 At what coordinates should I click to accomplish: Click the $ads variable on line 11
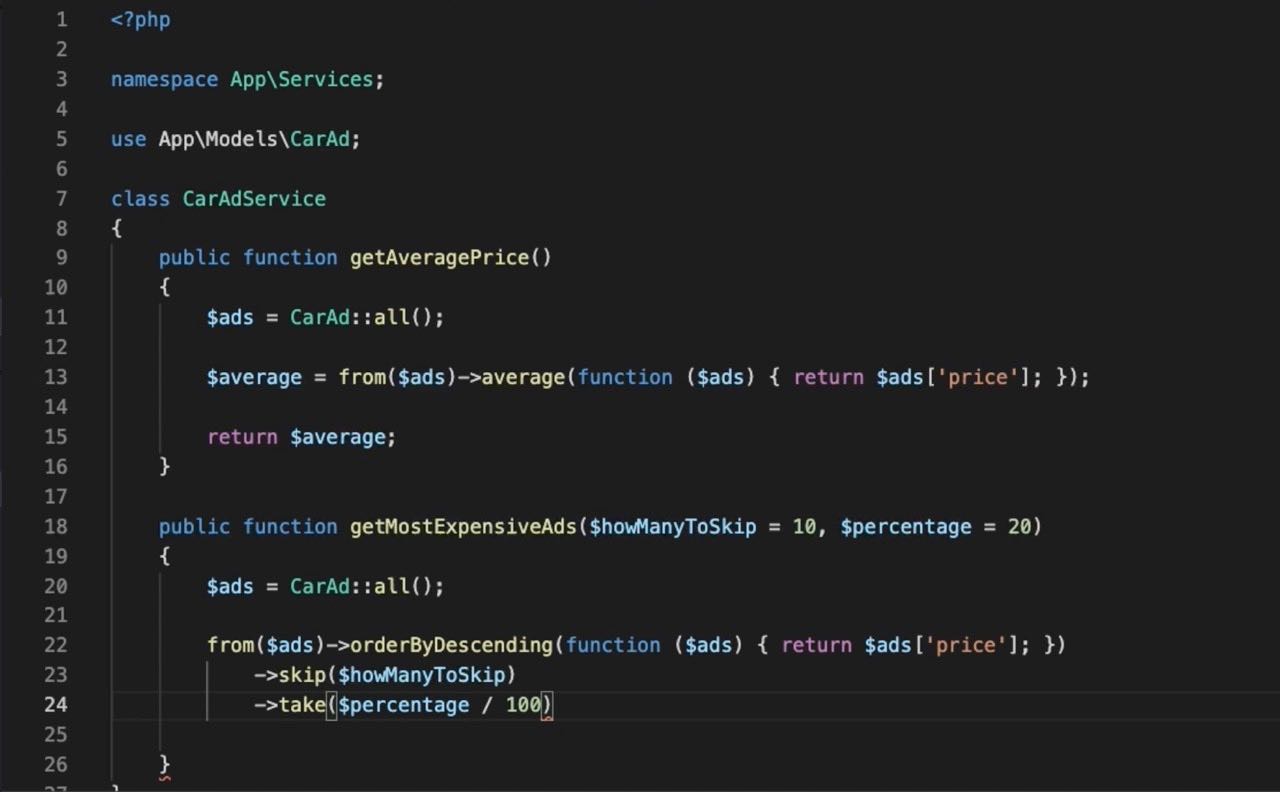tap(229, 317)
